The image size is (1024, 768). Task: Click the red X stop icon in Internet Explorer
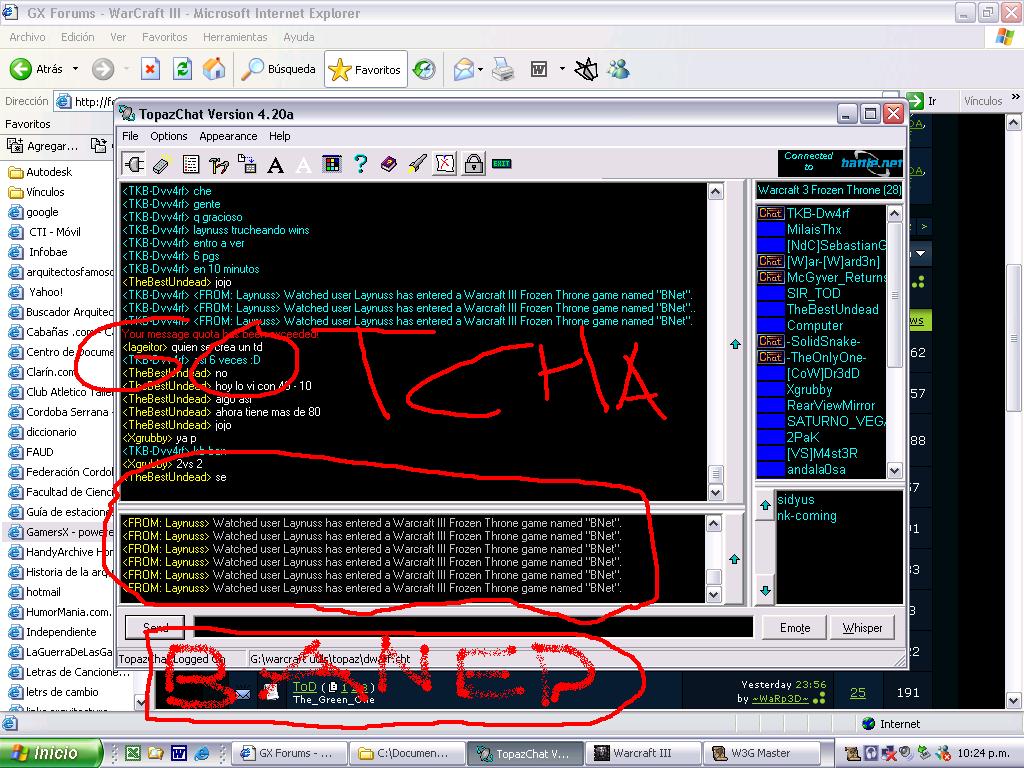click(x=151, y=69)
